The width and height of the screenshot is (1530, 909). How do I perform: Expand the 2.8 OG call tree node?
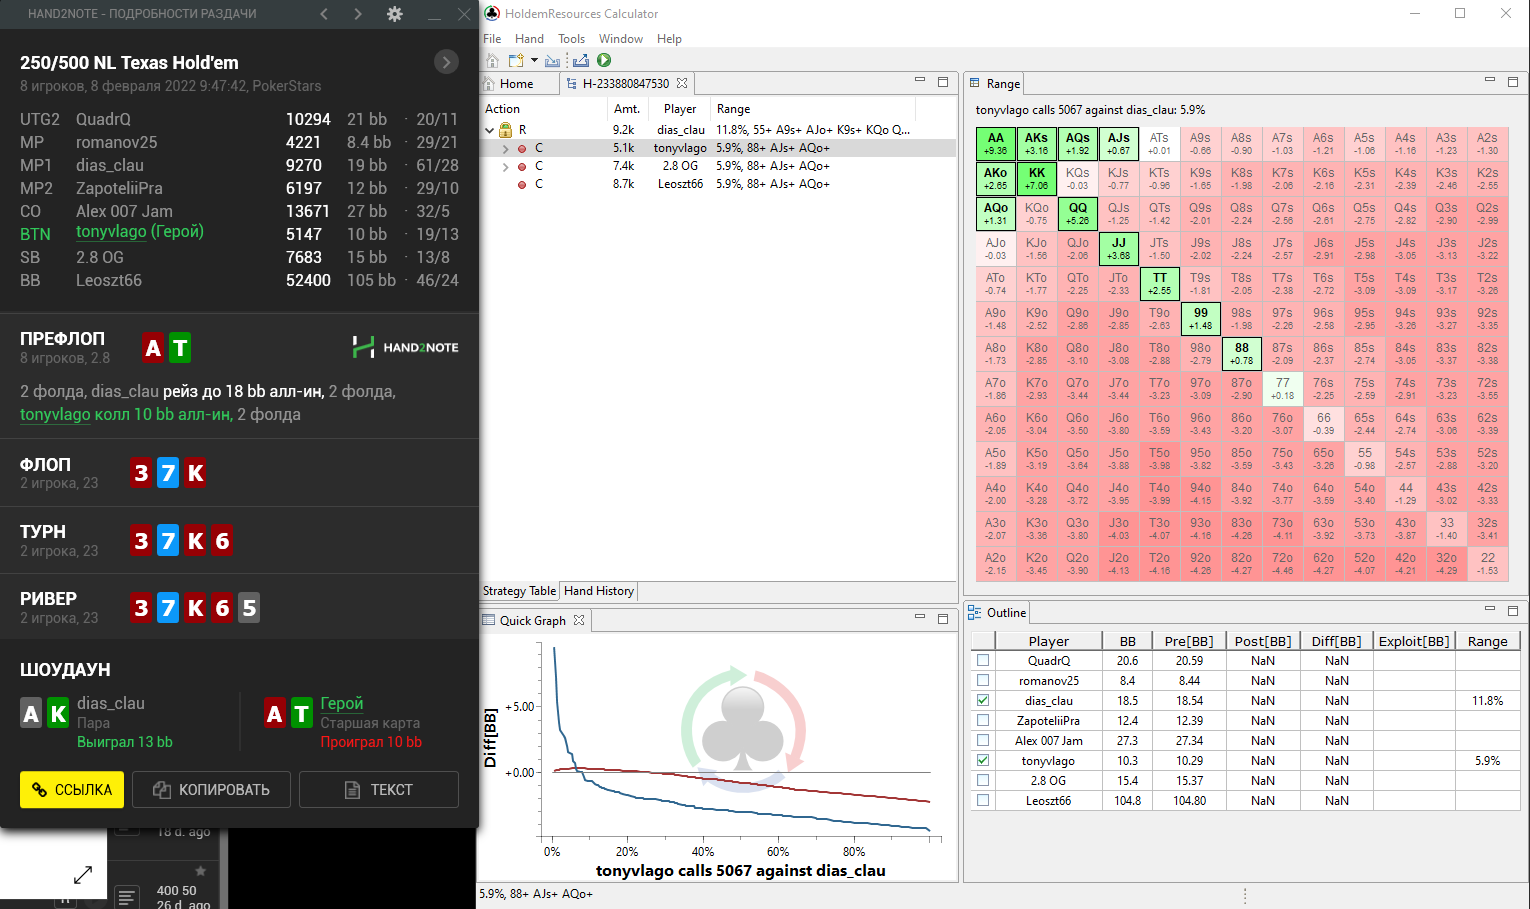[505, 166]
